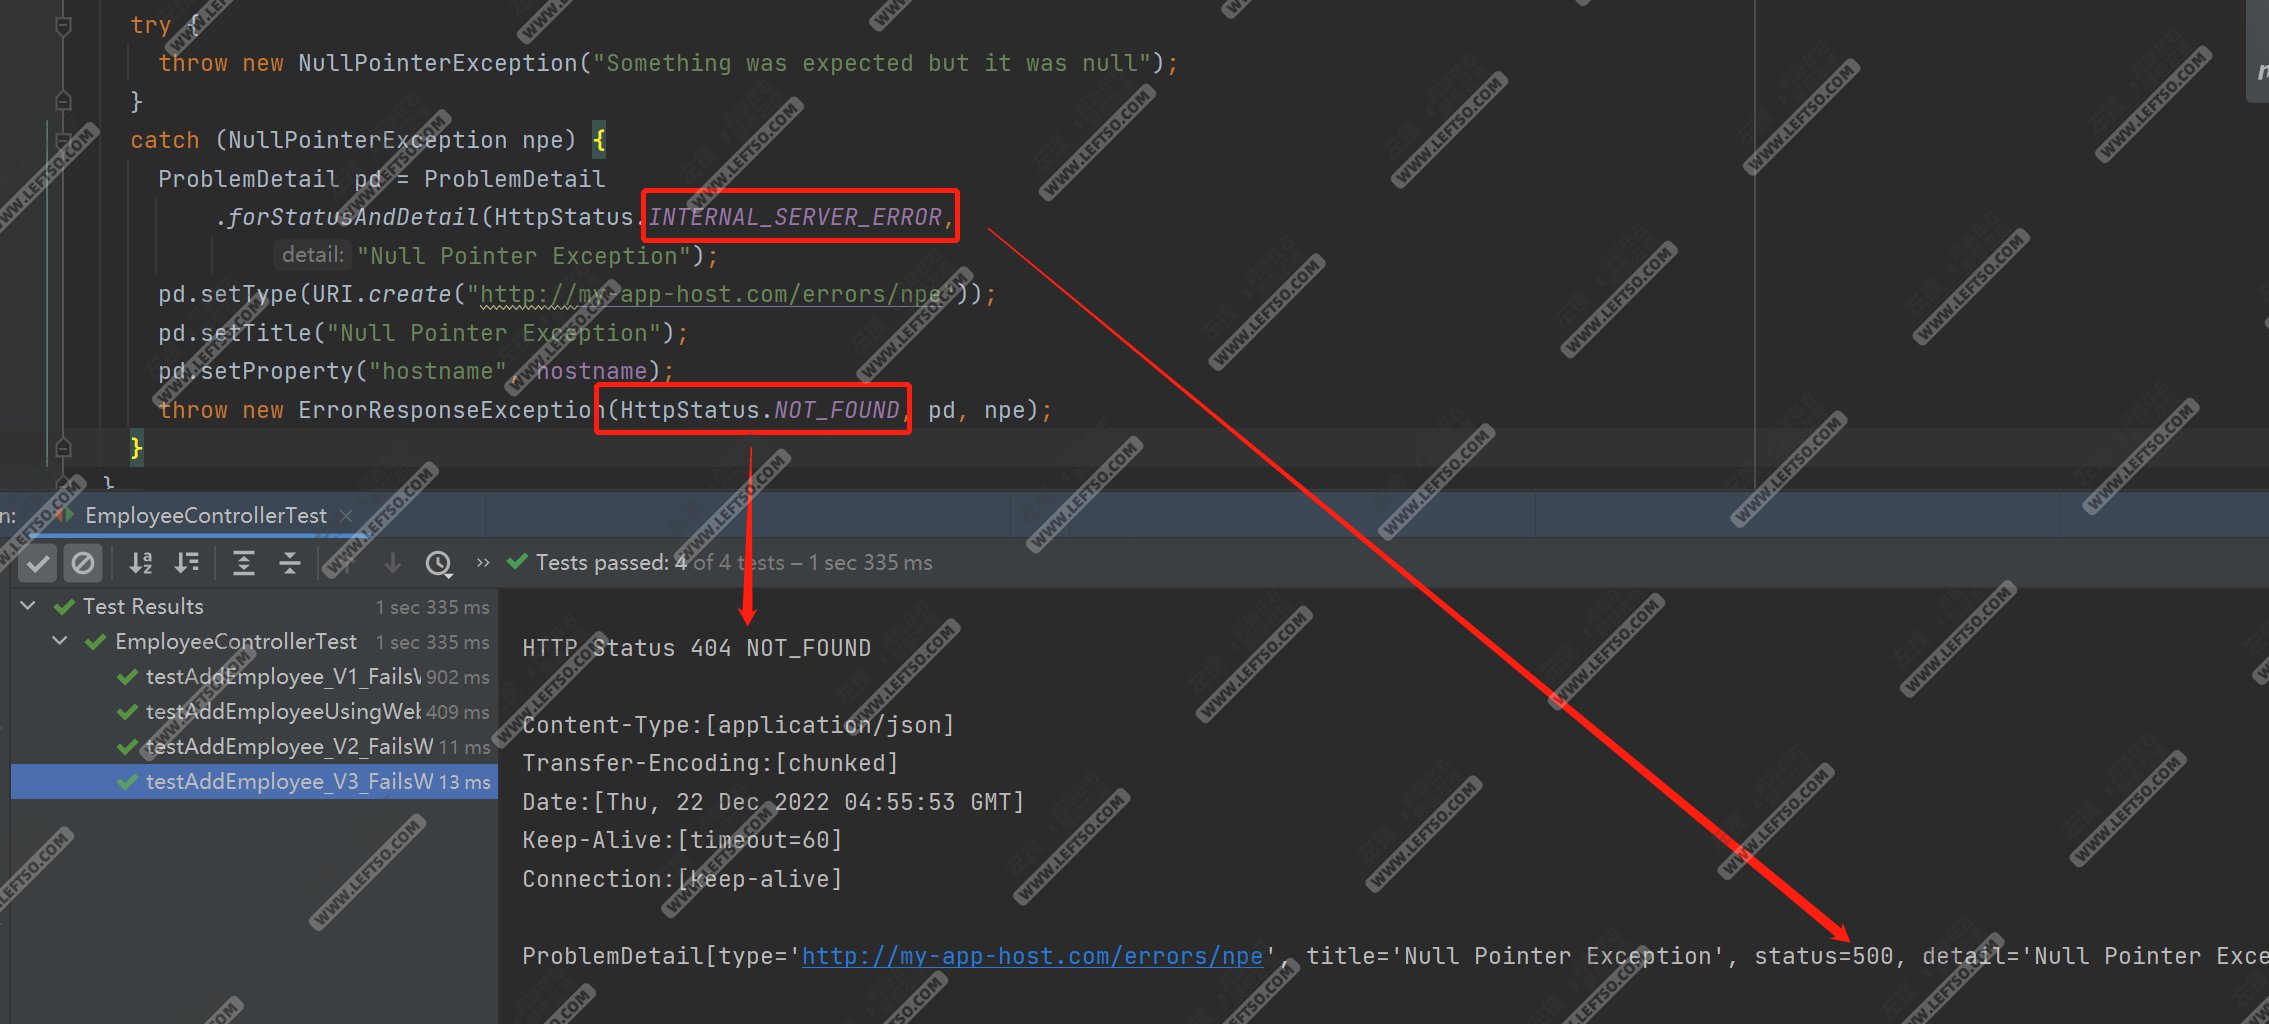Image resolution: width=2269 pixels, height=1024 pixels.
Task: Click the Collapse All tests icon
Action: (x=290, y=564)
